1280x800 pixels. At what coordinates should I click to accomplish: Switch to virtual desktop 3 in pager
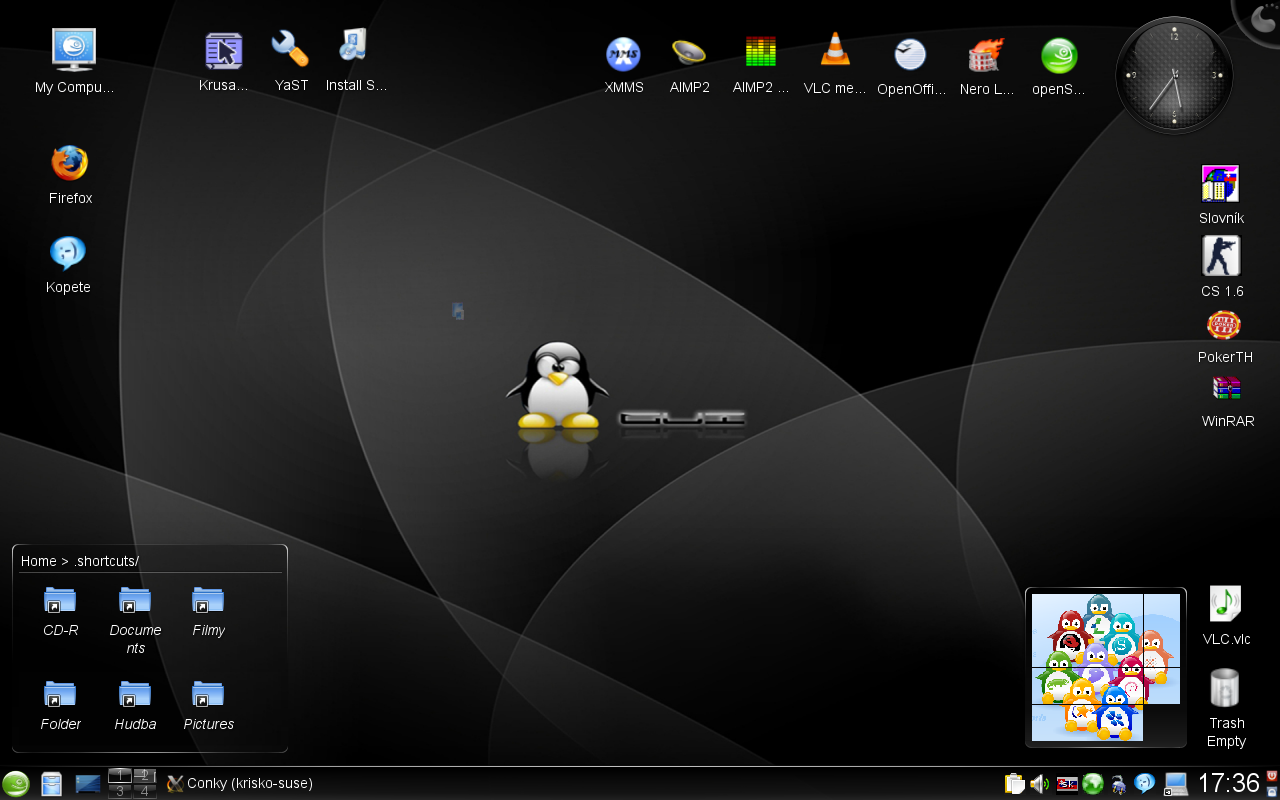[x=120, y=791]
